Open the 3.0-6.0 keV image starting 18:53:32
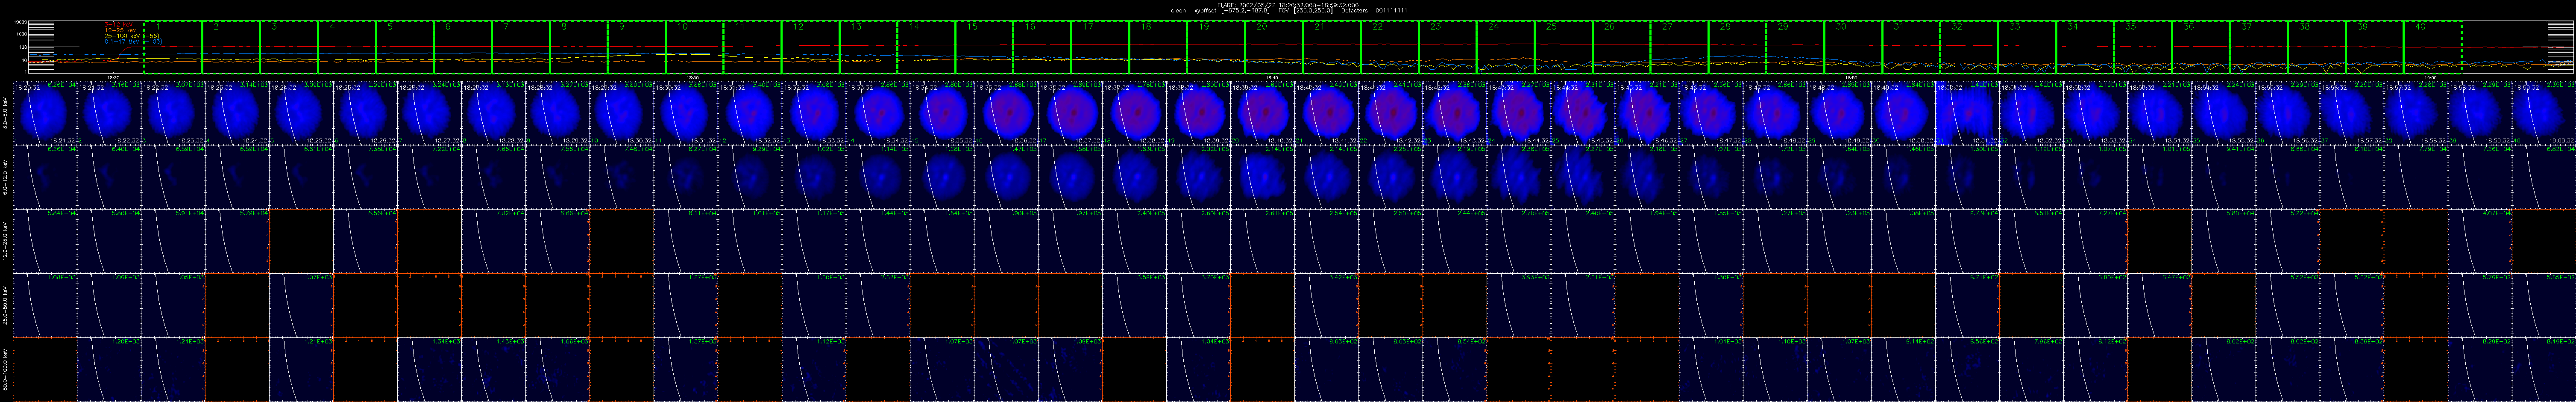This screenshot has height=402, width=2576. coord(2160,113)
